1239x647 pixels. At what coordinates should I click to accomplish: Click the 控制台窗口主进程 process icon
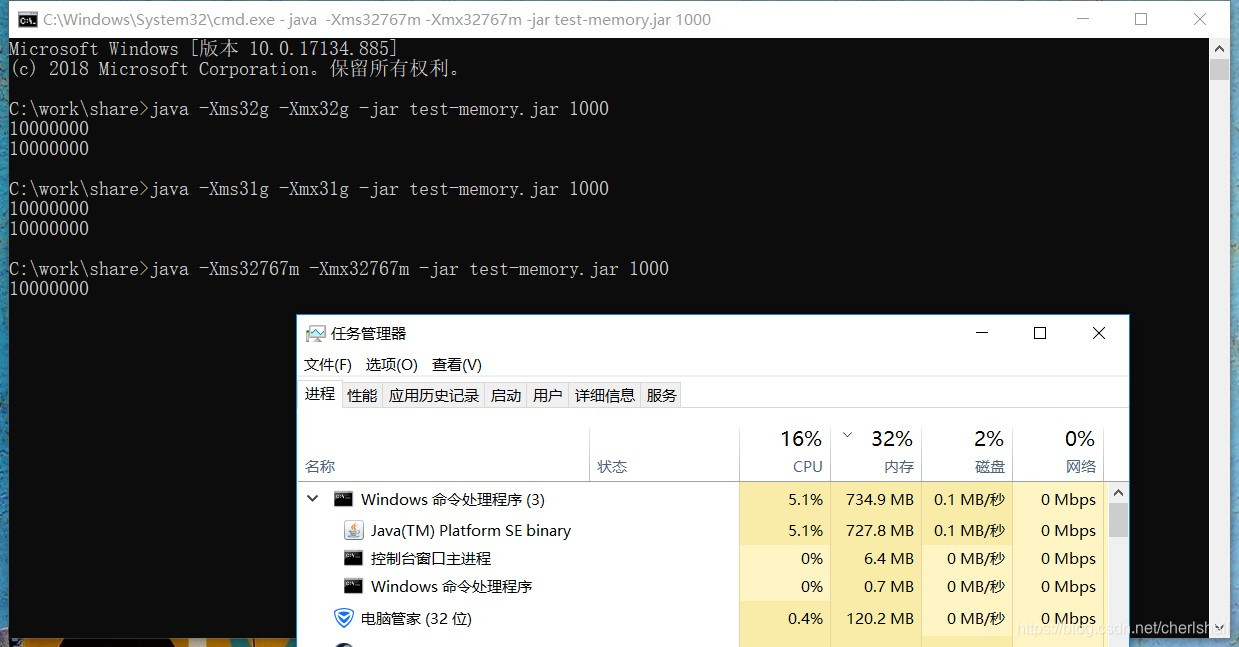tap(354, 558)
